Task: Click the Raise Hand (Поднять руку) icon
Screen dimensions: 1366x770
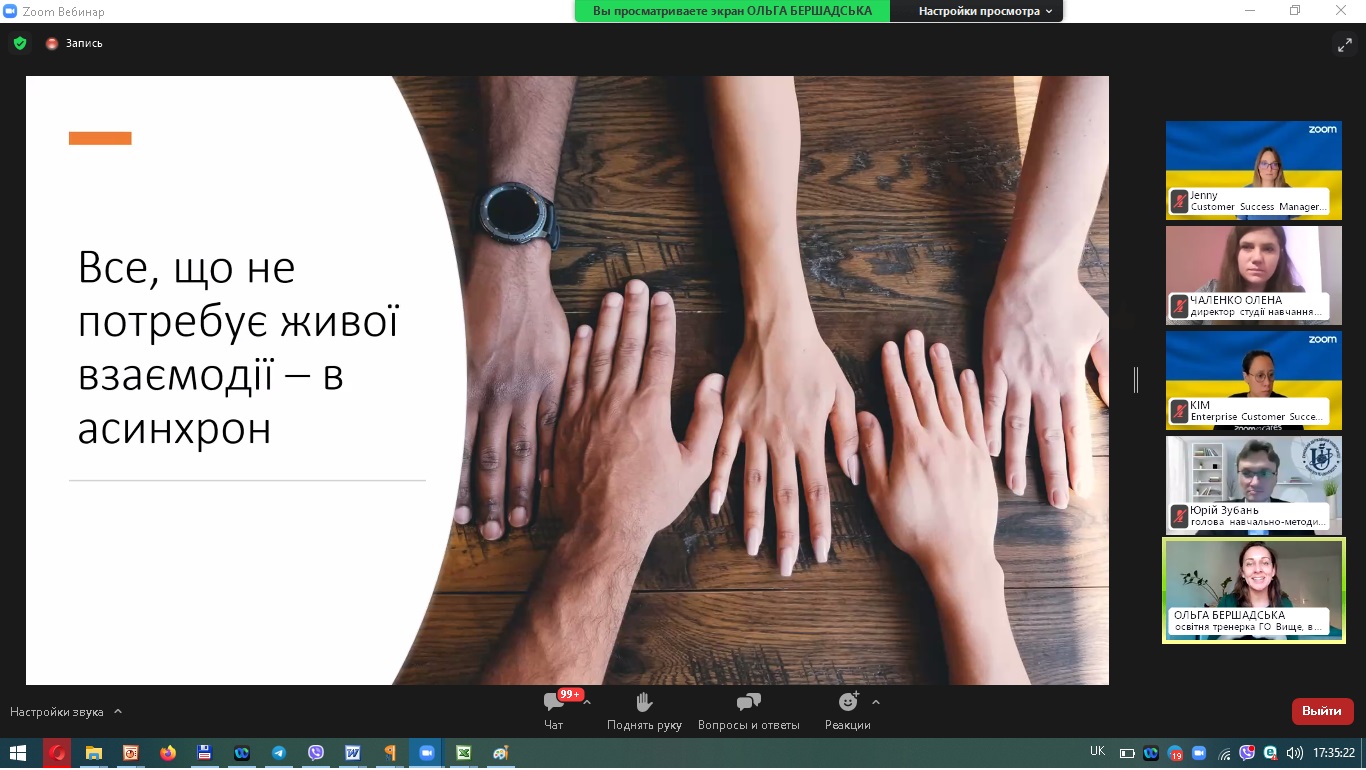Action: [x=644, y=703]
